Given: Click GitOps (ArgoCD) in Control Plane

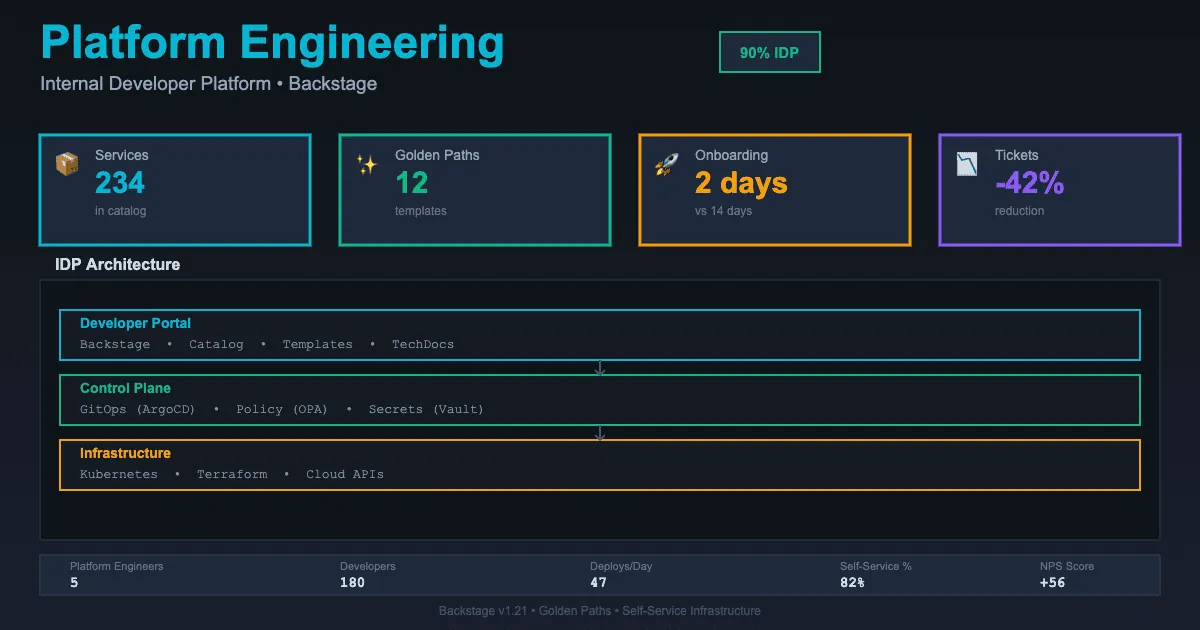Looking at the screenshot, I should click(x=138, y=409).
